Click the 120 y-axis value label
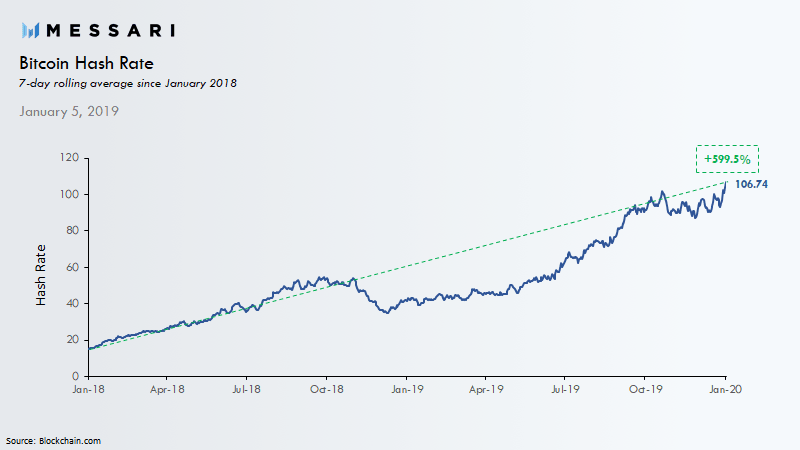 (x=69, y=157)
